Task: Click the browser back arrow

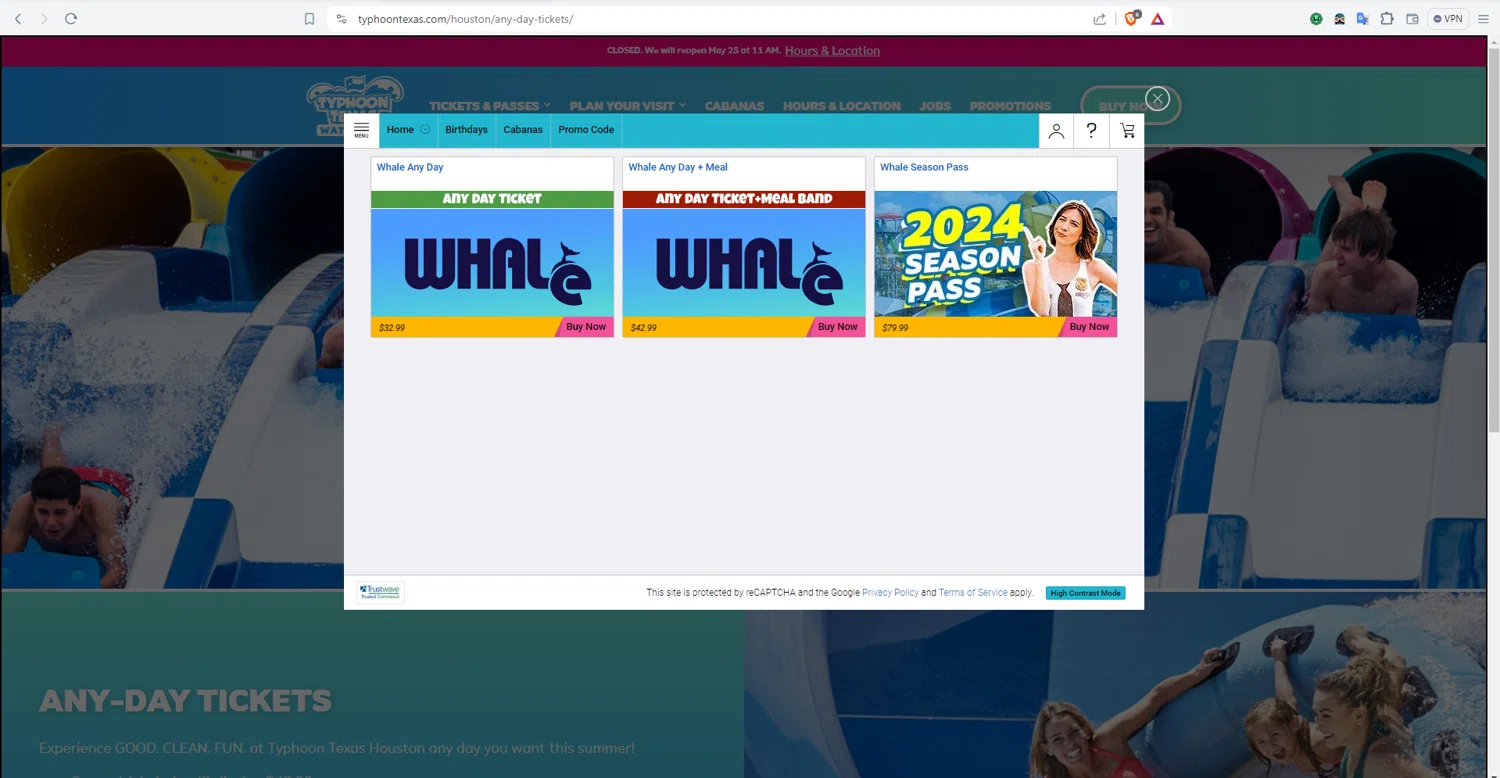Action: coord(17,18)
